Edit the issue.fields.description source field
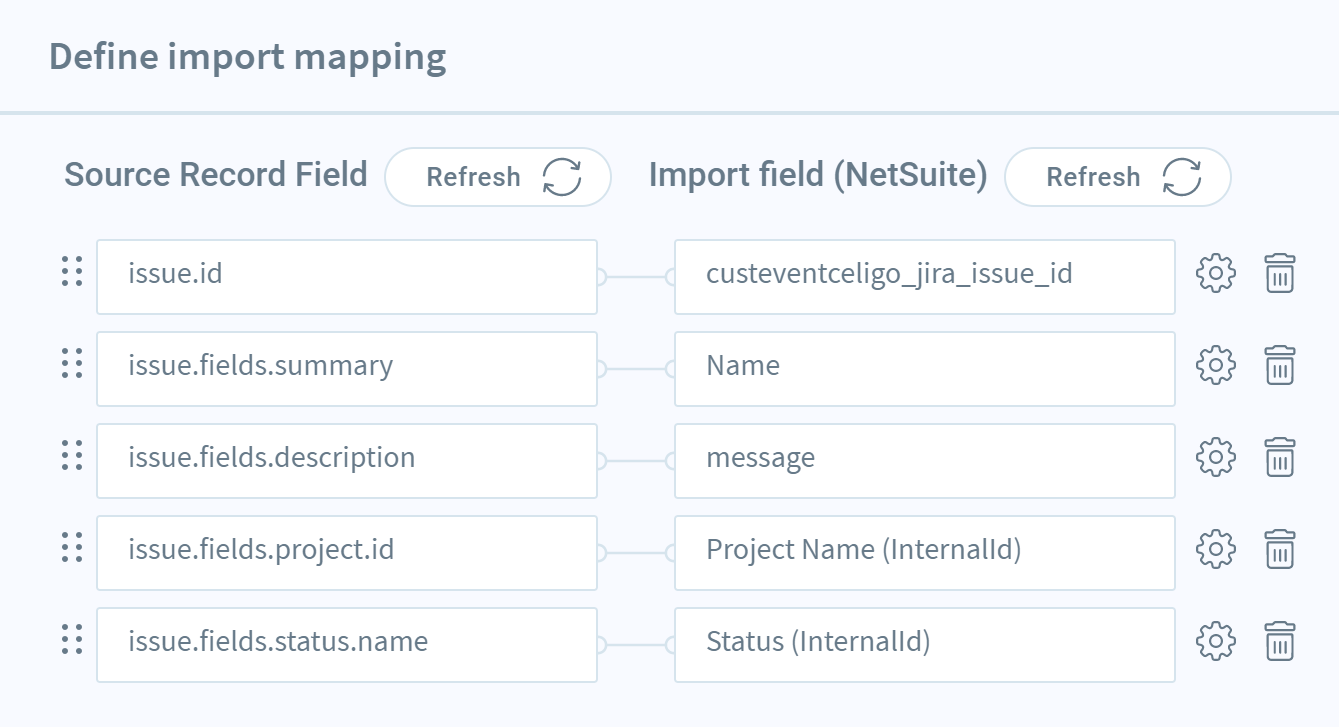The height and width of the screenshot is (727, 1339). point(347,460)
